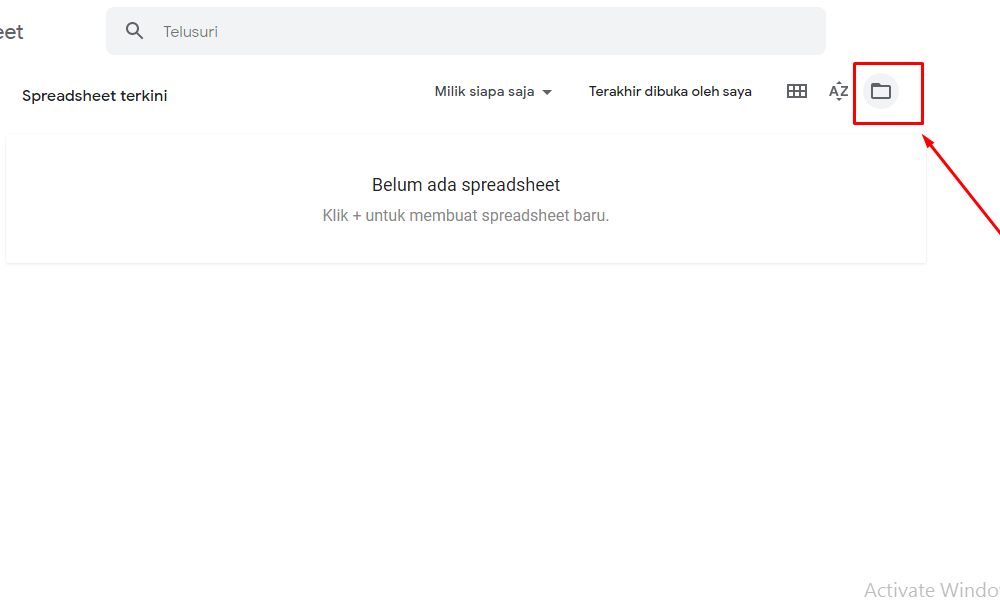
Task: Click the Belum ada spreadsheet message
Action: [466, 185]
